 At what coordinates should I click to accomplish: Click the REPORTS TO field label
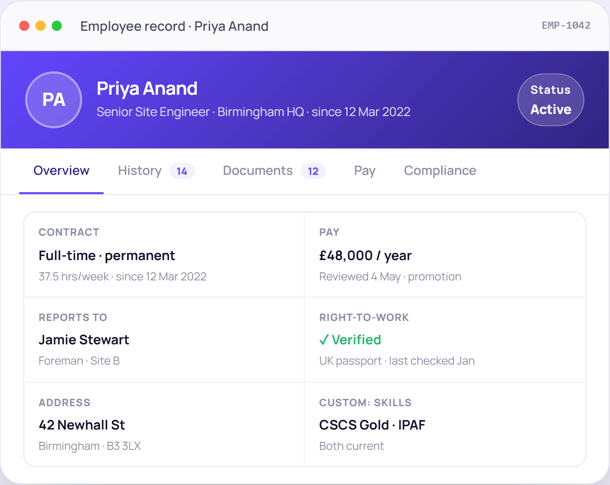coord(73,317)
